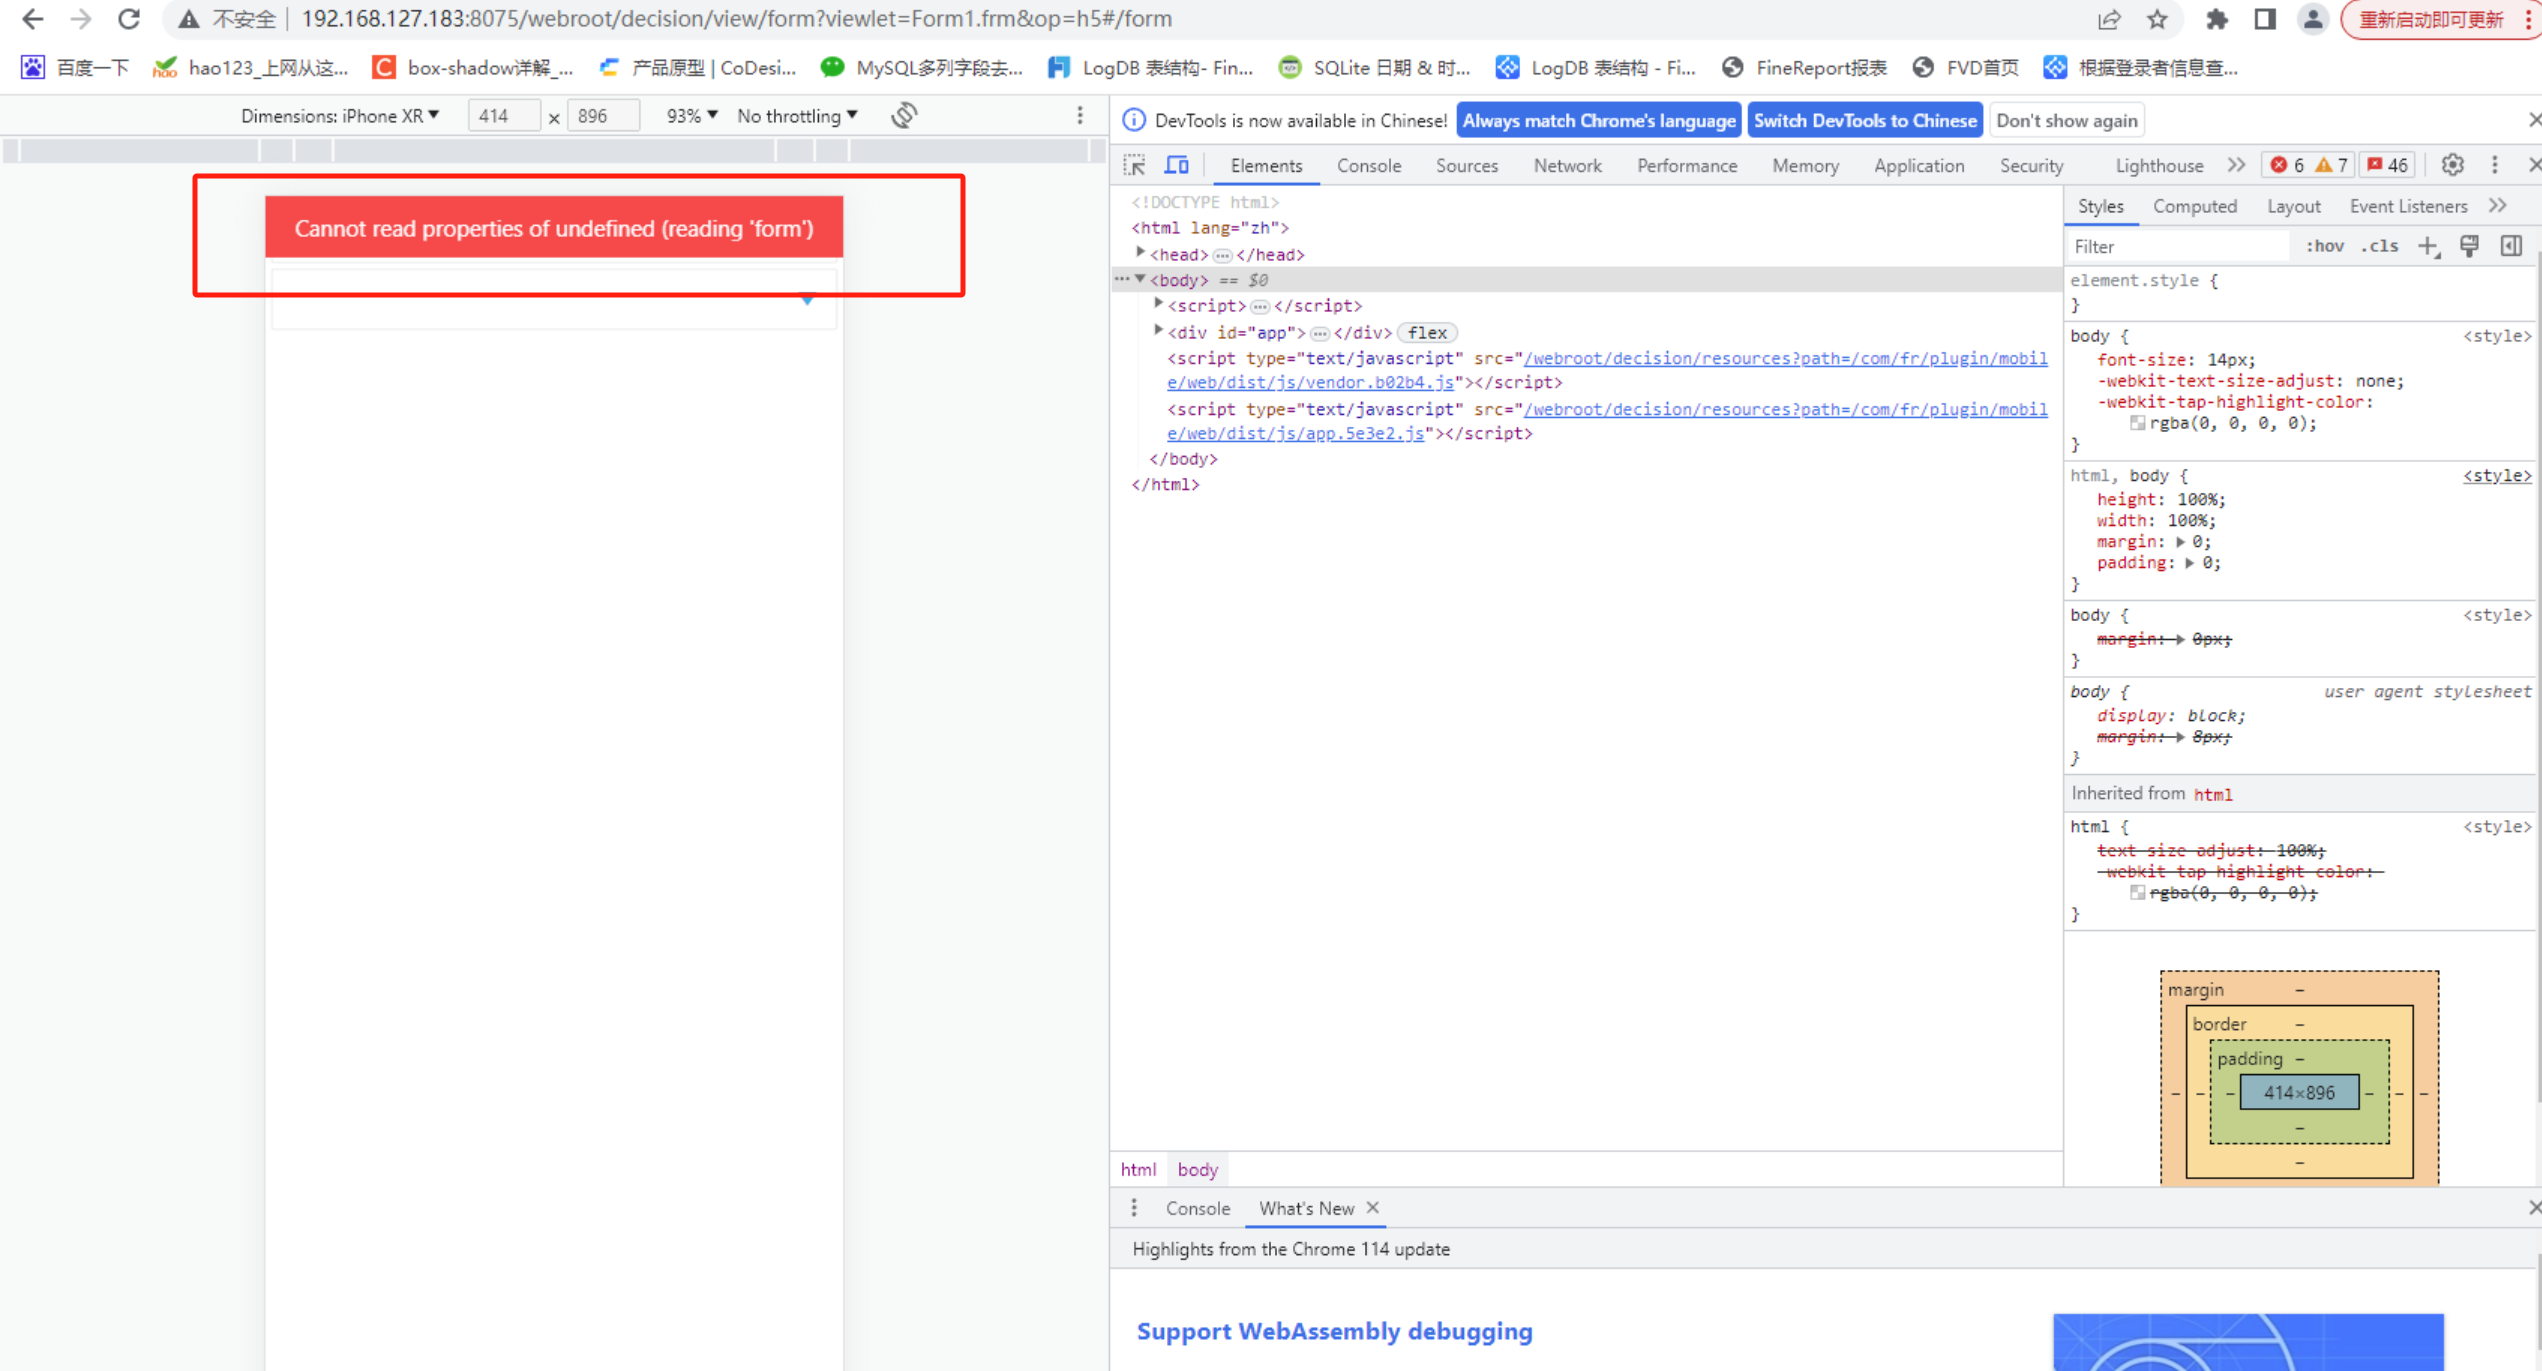Screen dimensions: 2542x1371
Task: Switch to the Computed styles tab
Action: coord(2195,206)
